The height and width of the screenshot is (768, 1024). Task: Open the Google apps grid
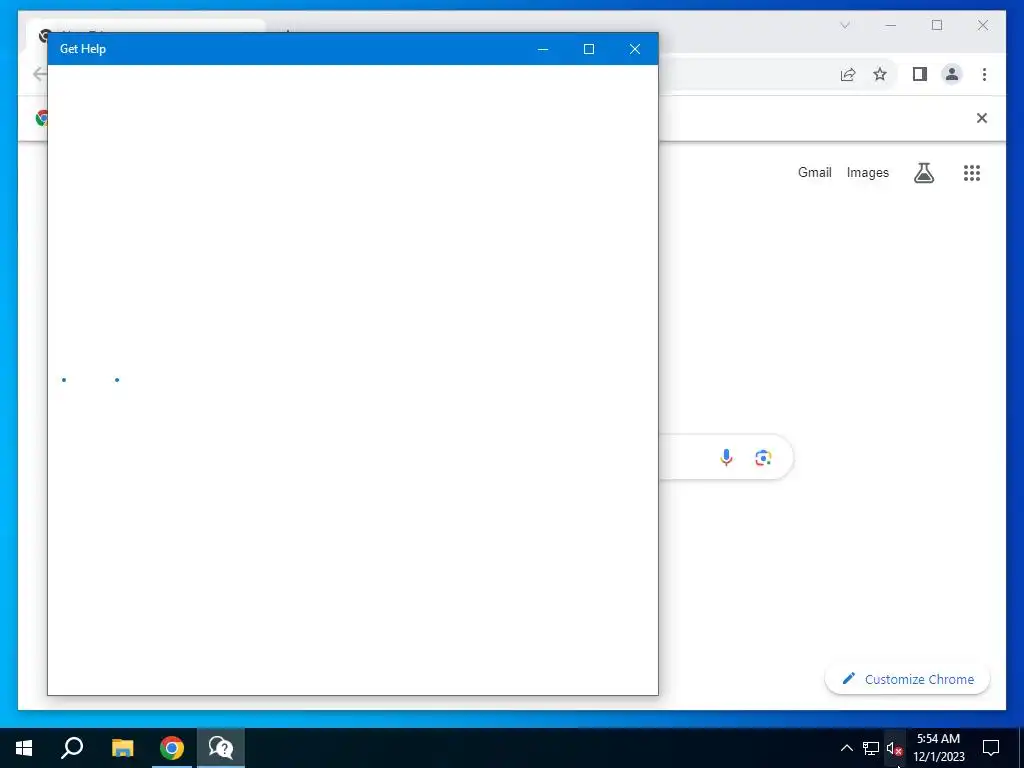972,173
